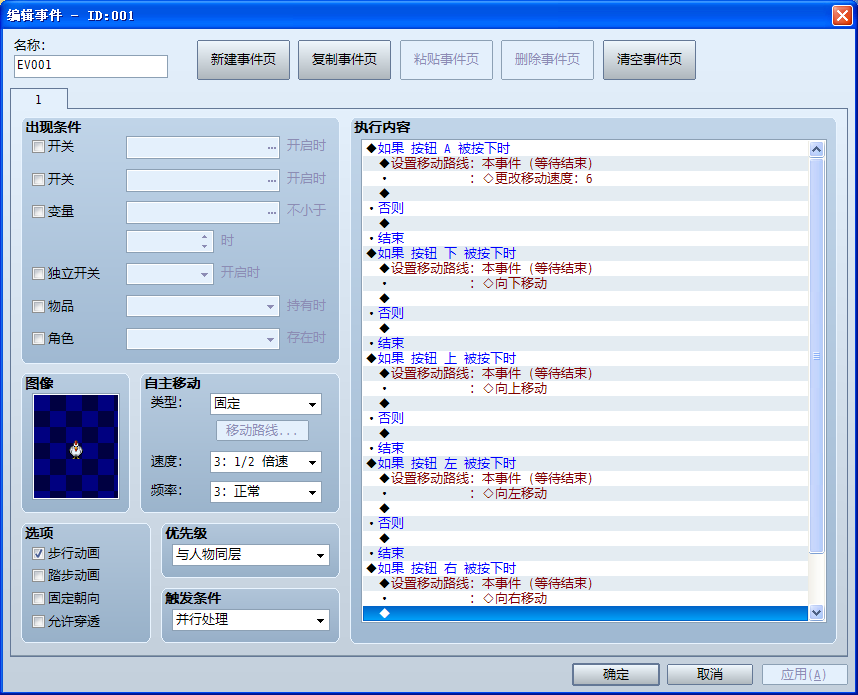This screenshot has width=858, height=695.
Task: Expand the 优先级 dropdown 与人物同层
Action: (x=251, y=555)
